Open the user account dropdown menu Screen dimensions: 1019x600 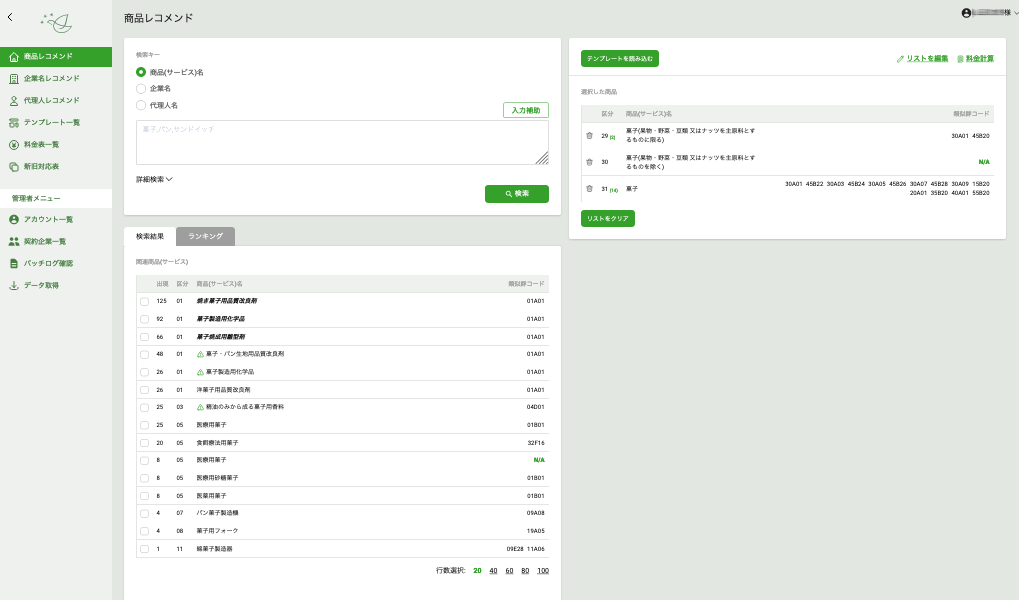(x=988, y=13)
